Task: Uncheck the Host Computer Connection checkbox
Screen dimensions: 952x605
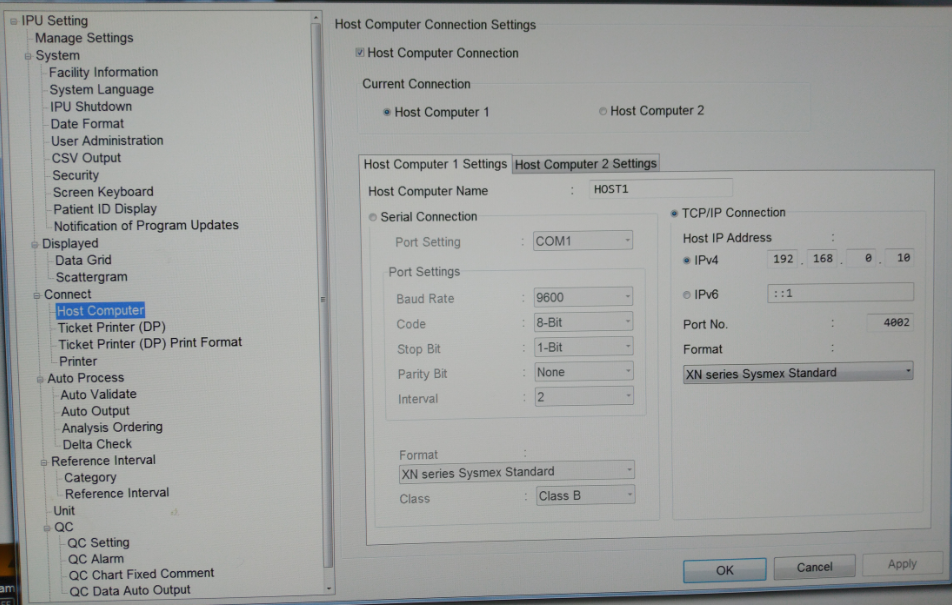Action: point(360,53)
